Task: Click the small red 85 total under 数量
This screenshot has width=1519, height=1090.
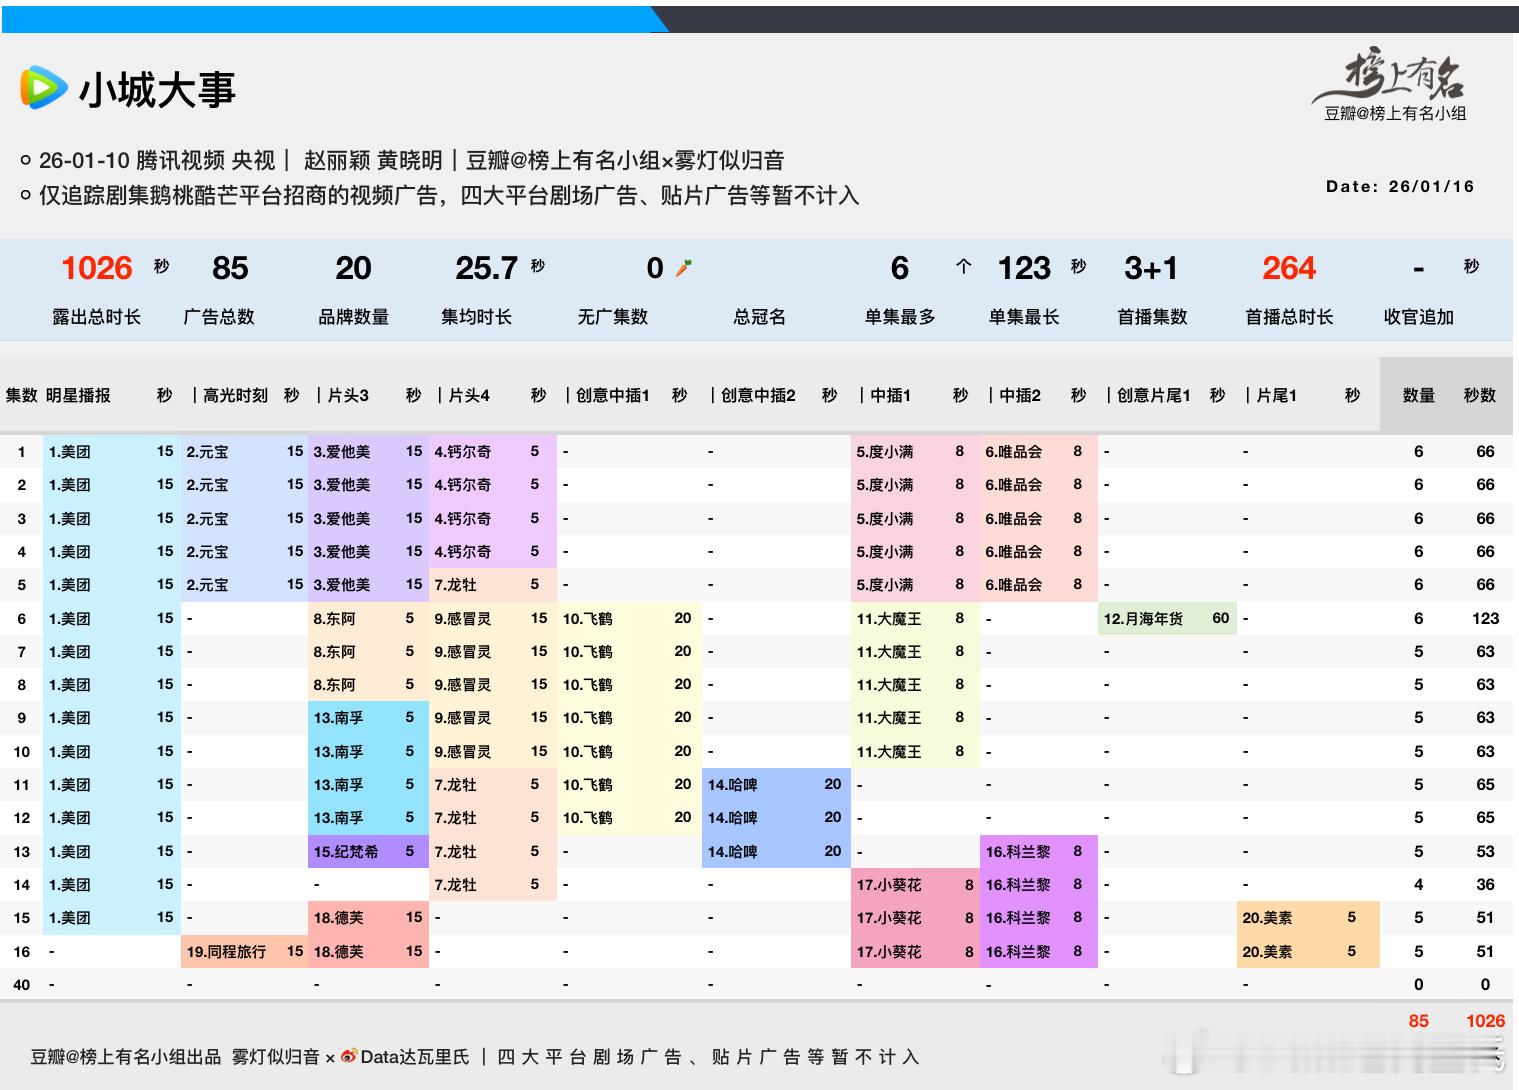Action: (x=1418, y=1021)
